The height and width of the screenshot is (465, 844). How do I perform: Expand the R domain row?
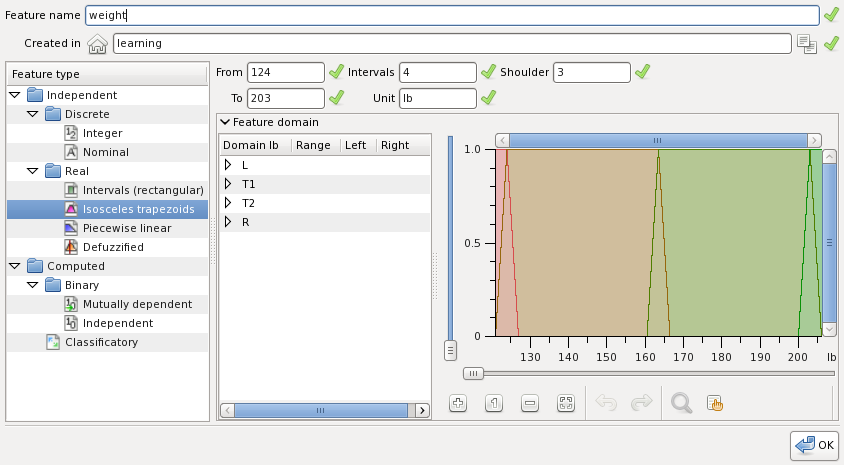[x=228, y=222]
